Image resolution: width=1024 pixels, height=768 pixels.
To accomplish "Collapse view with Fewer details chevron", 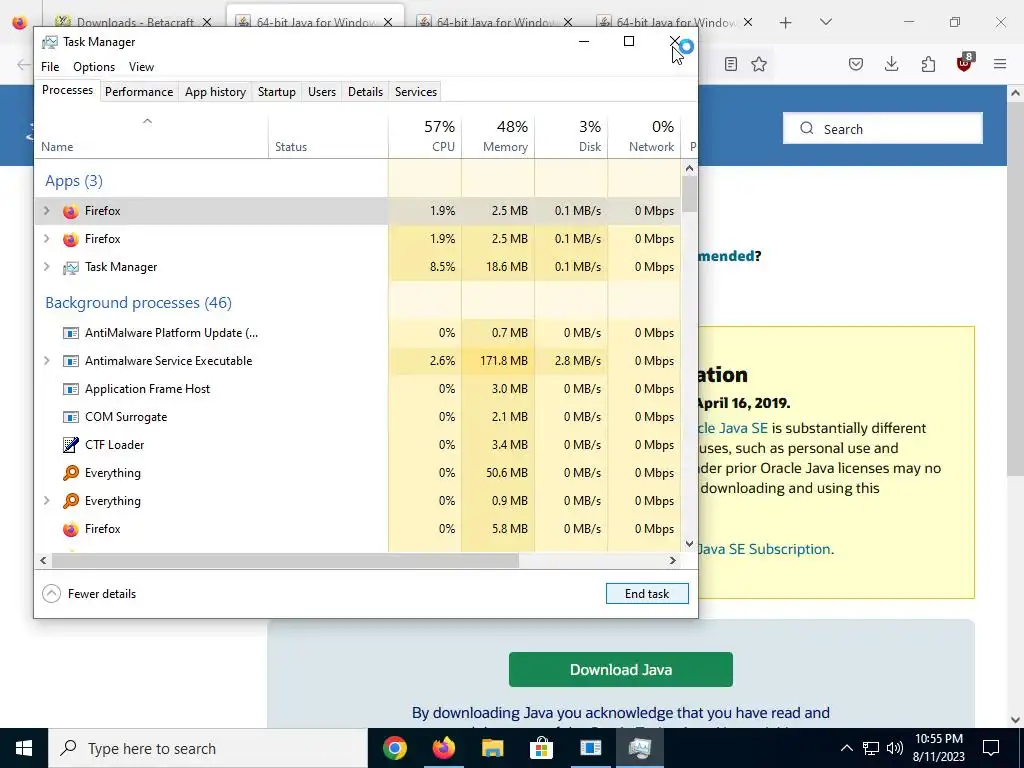I will coord(51,594).
